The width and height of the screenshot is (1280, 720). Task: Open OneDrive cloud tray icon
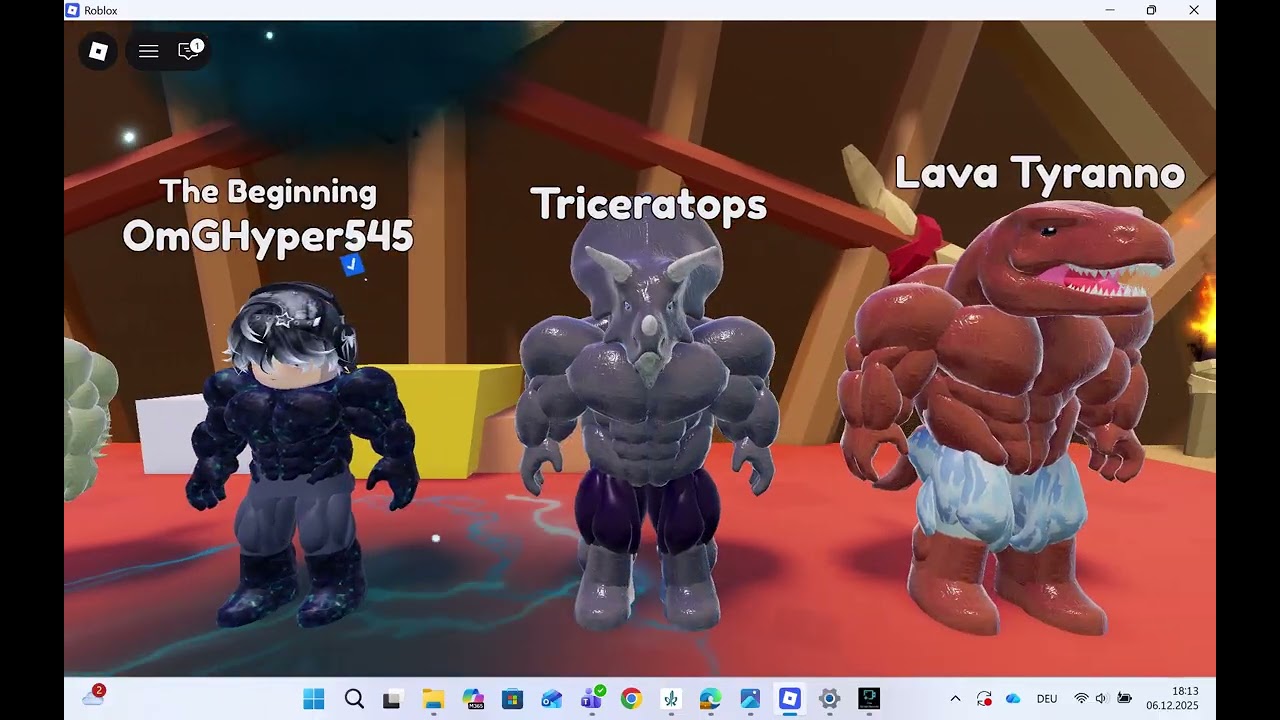click(x=1013, y=699)
